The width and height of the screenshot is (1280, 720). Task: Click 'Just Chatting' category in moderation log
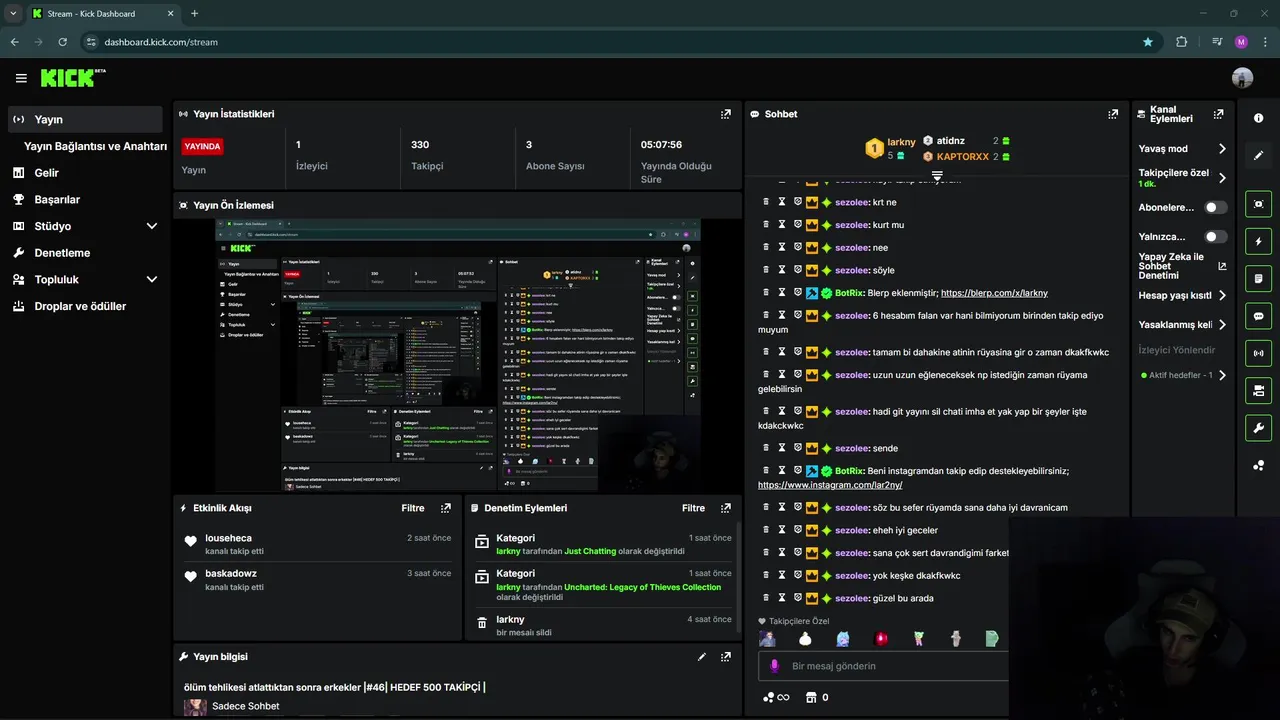tap(590, 551)
